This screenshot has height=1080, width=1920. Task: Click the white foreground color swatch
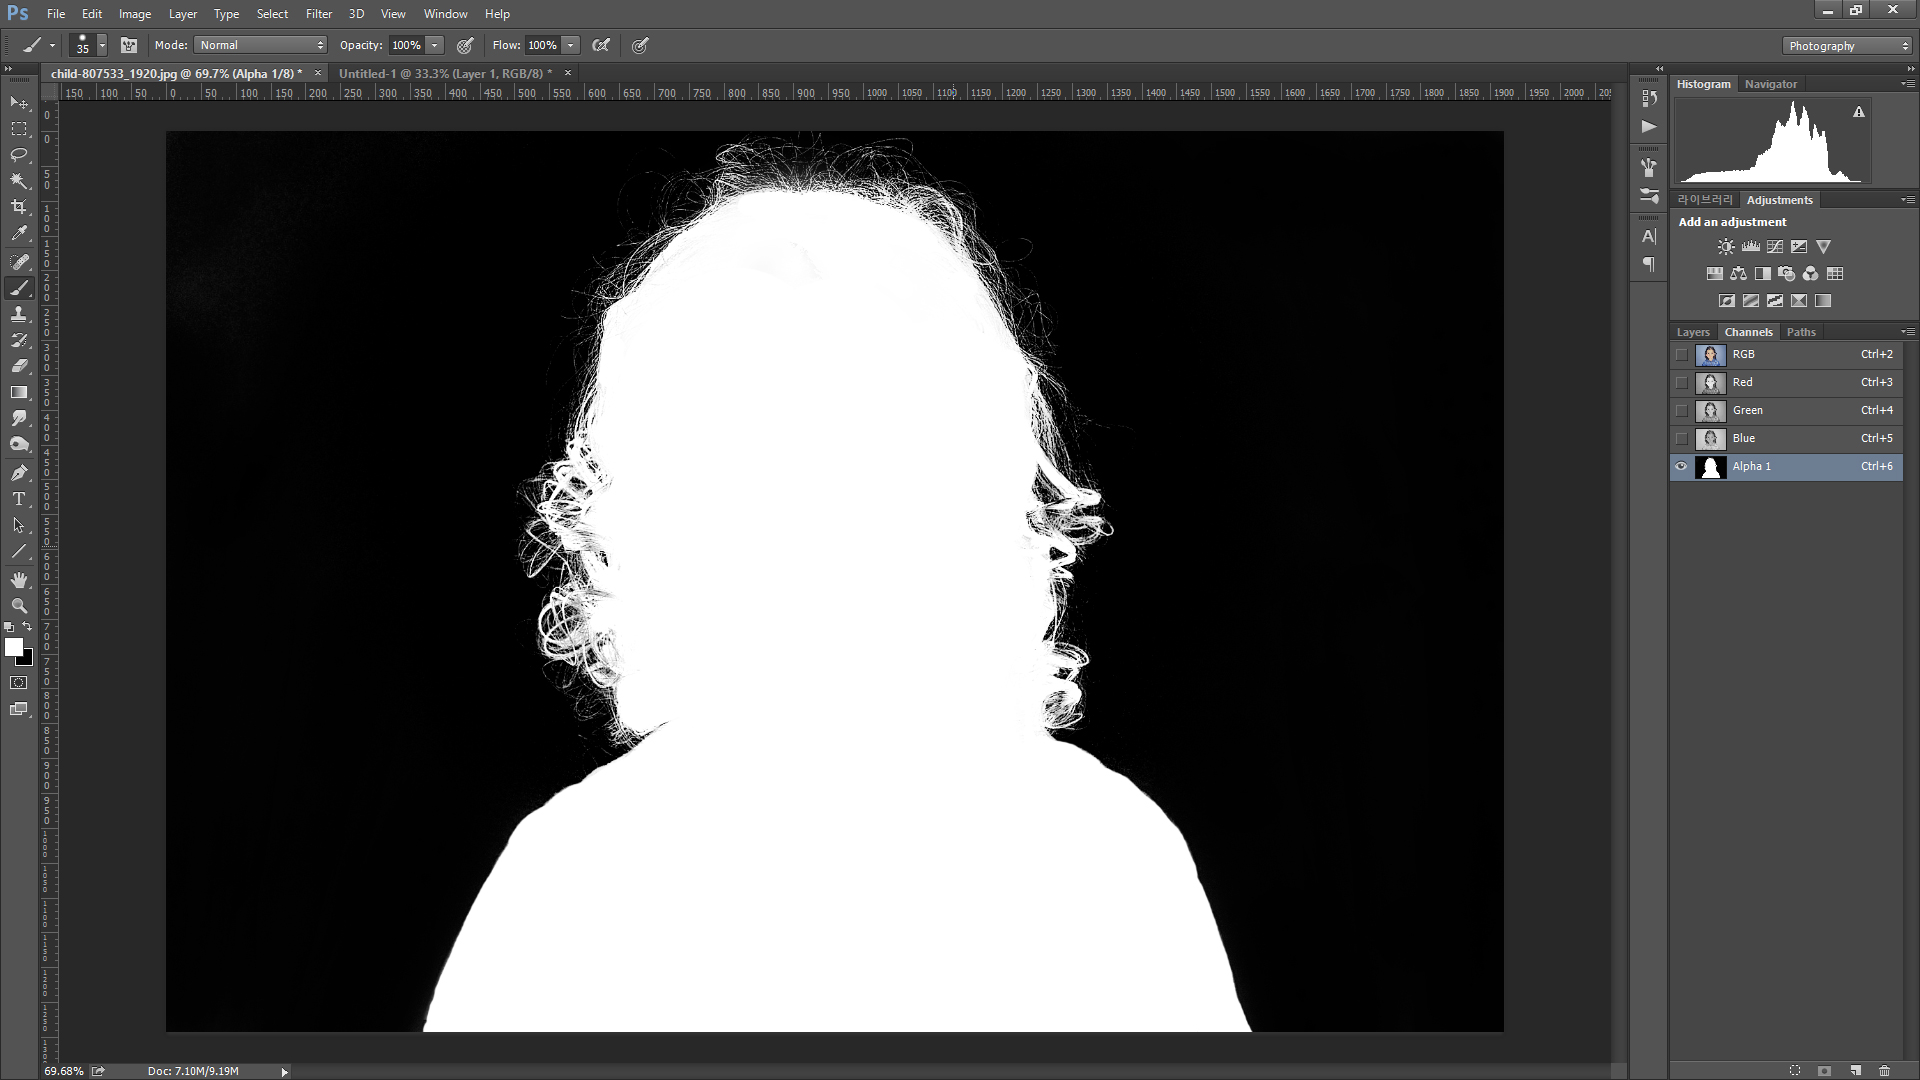[13, 647]
